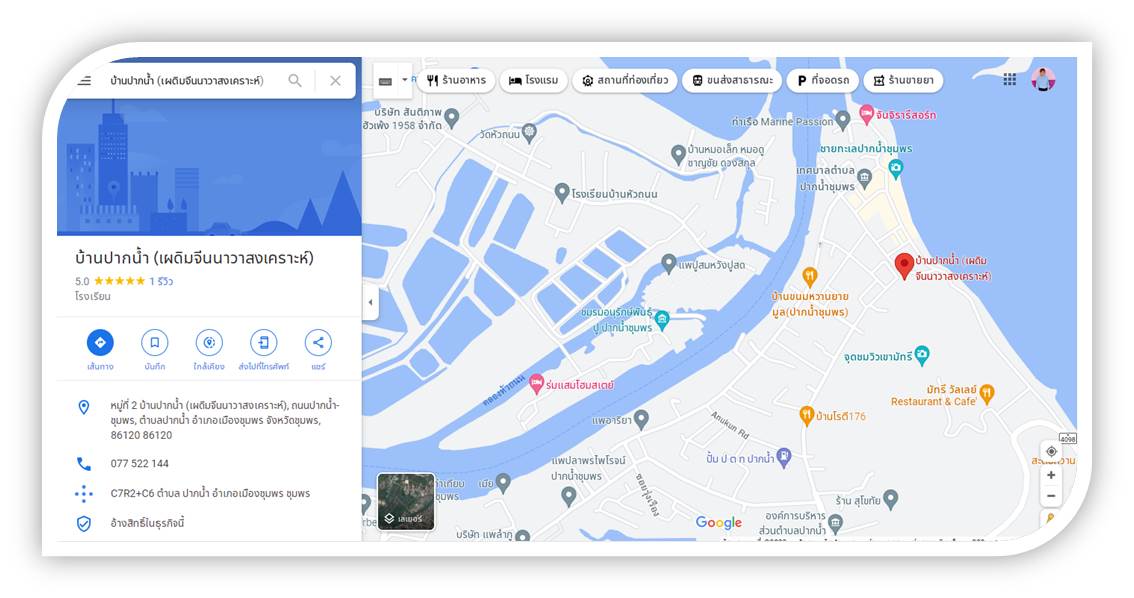Send place to phone (ส่งไปที่โทรศัพท์)
Viewport: 1134px width, 598px height.
264,342
